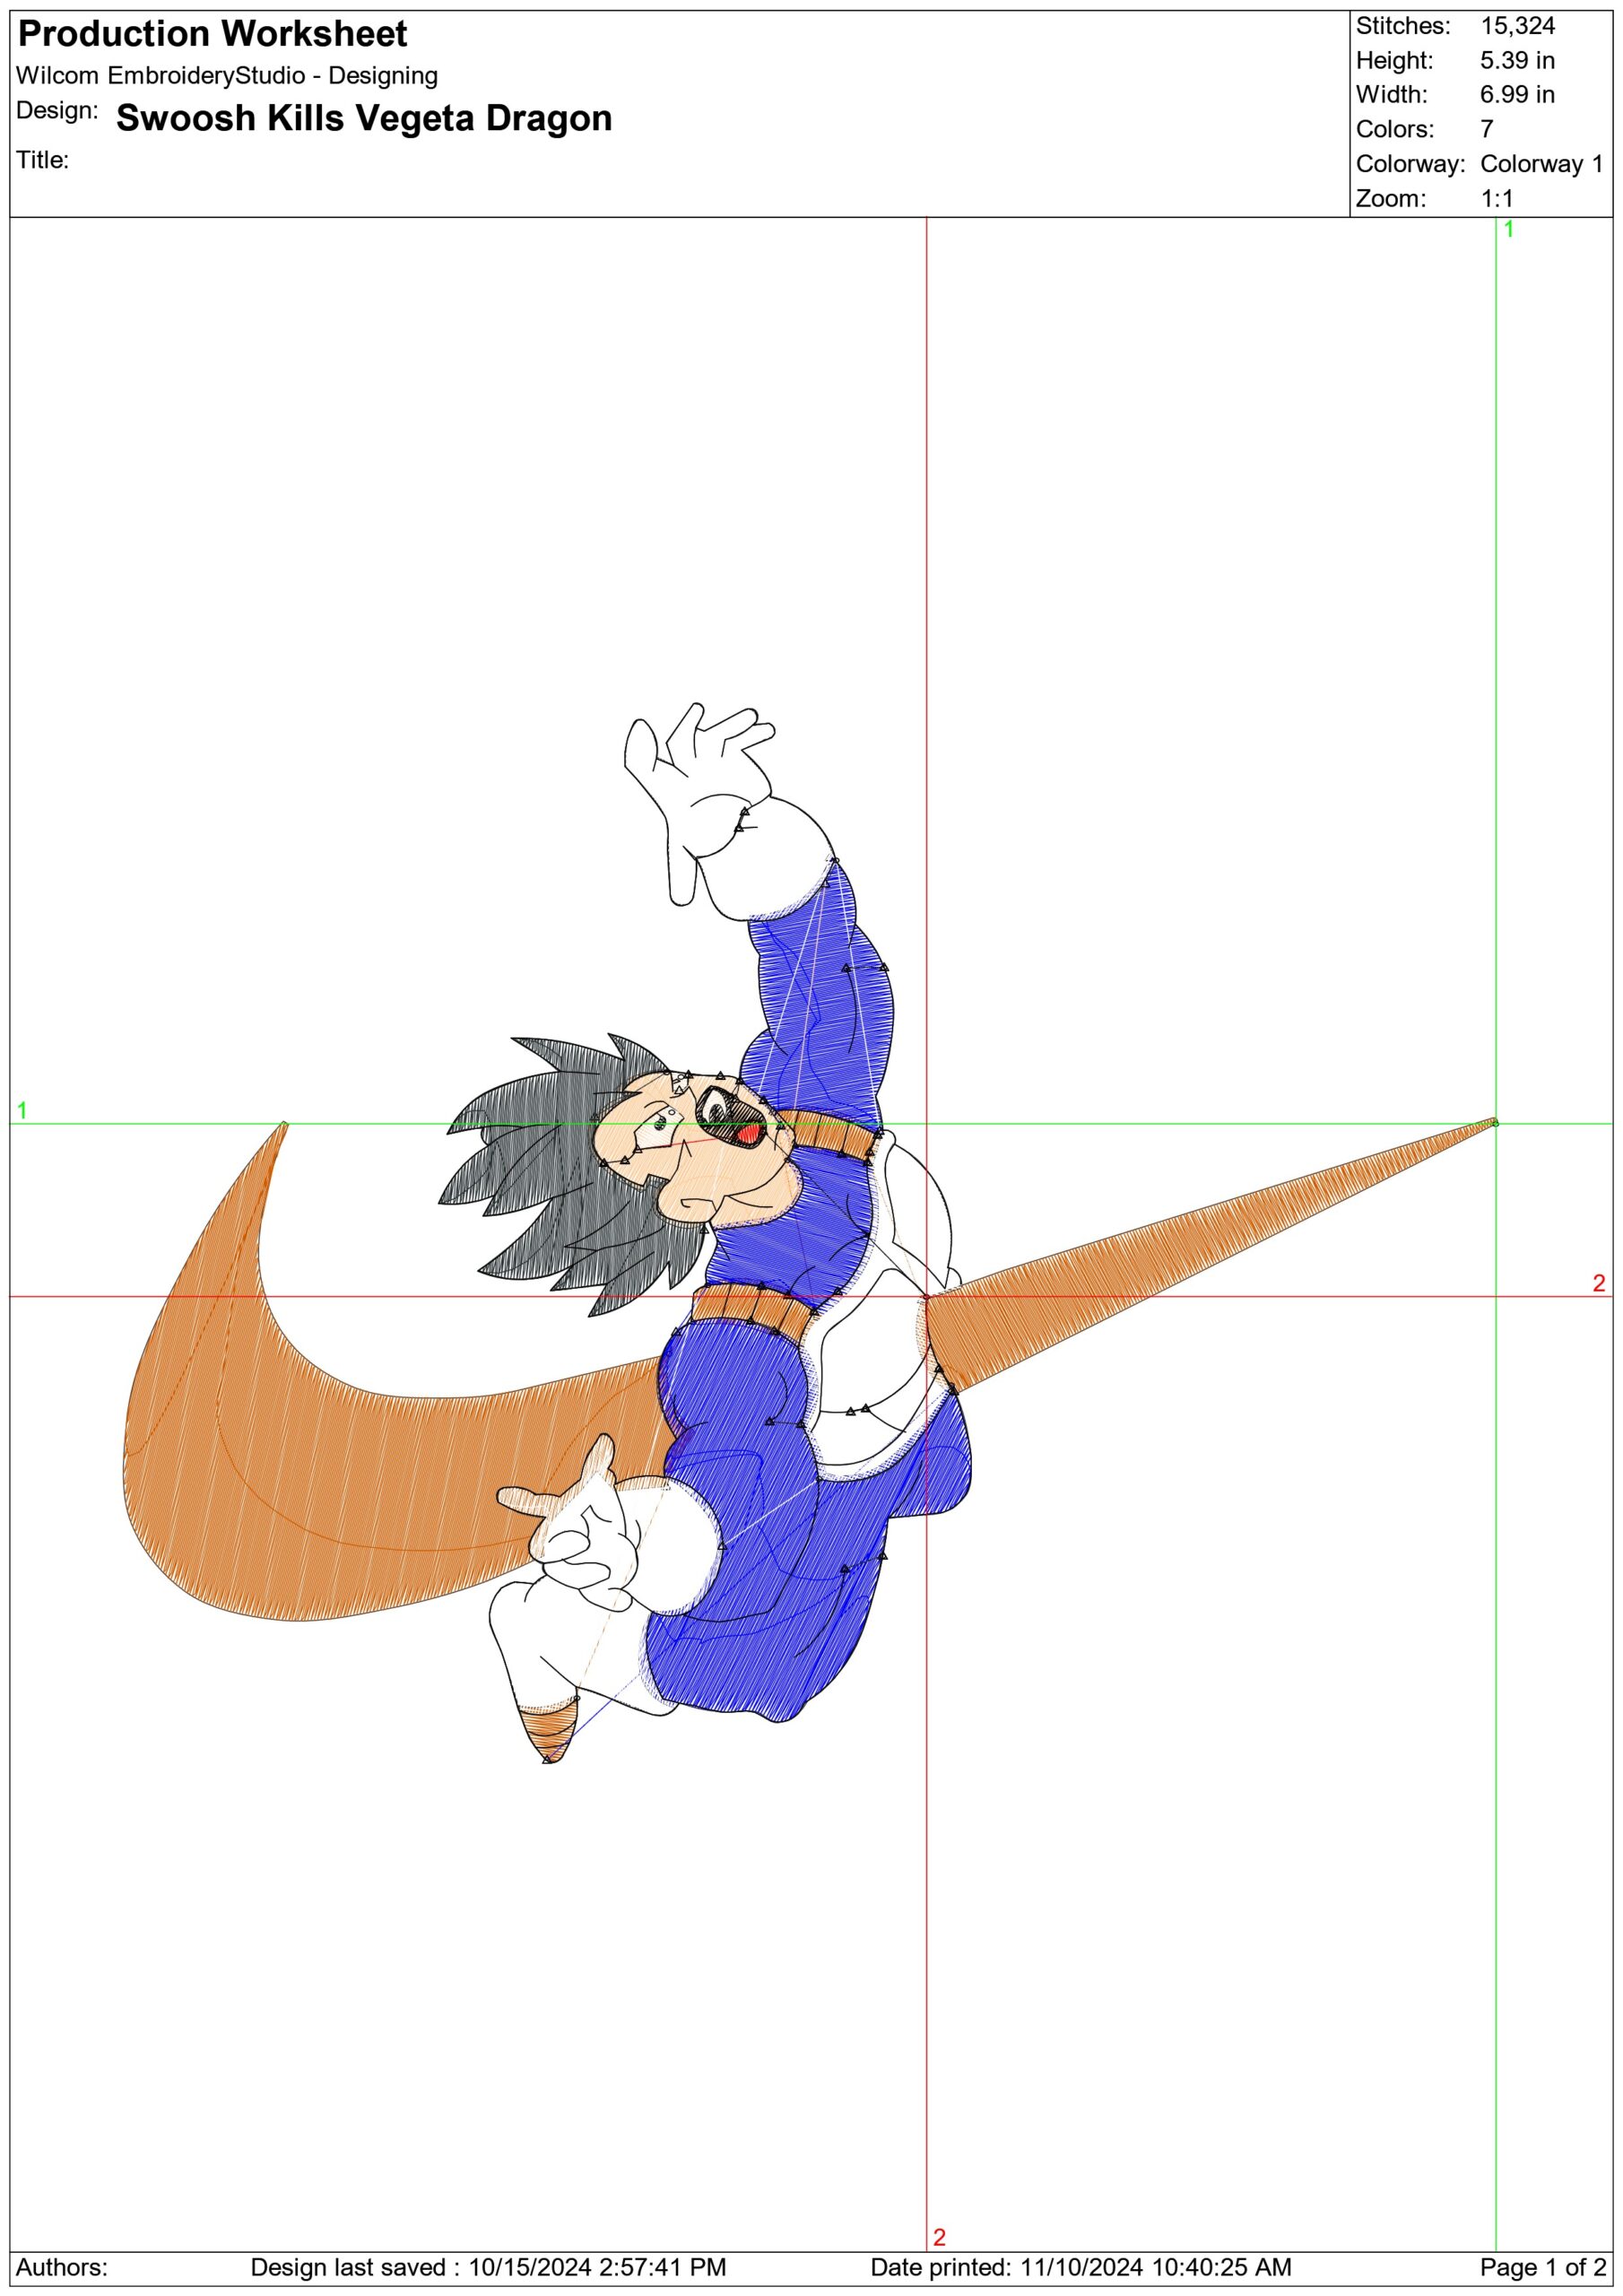Select the stitch count value "15,324"

(x=1518, y=26)
